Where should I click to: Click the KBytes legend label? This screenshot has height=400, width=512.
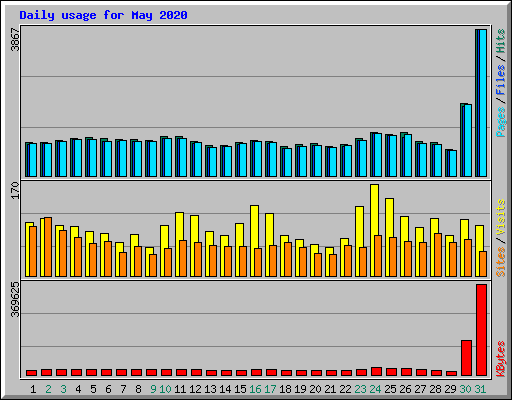point(501,359)
